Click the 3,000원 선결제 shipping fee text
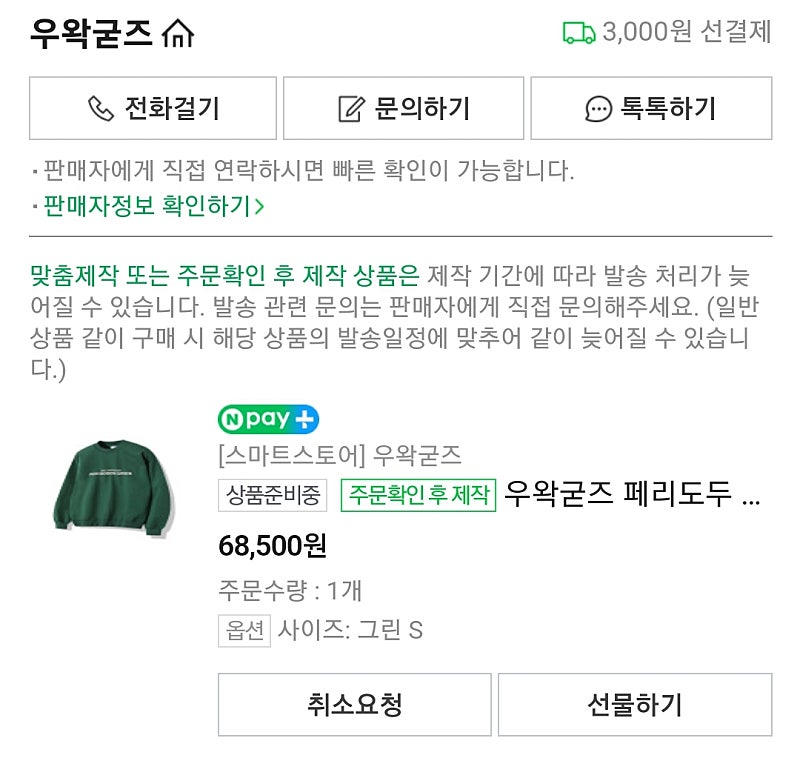Viewport: 800px width, 761px height. tap(686, 32)
